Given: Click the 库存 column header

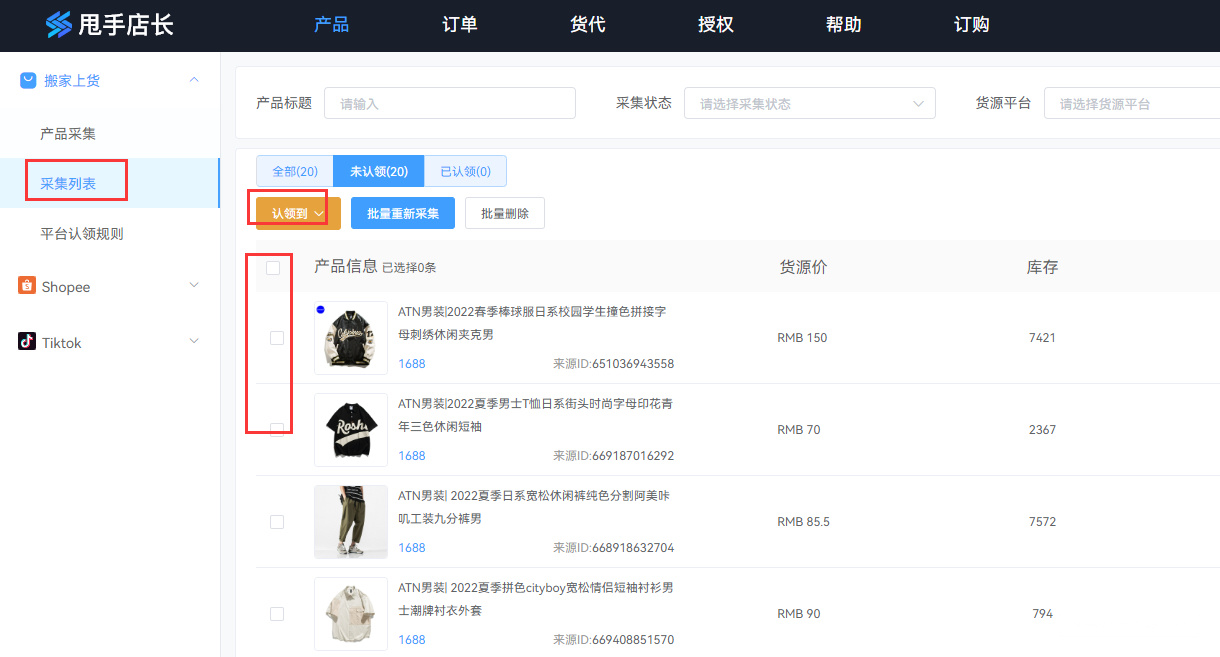Looking at the screenshot, I should click(1042, 267).
